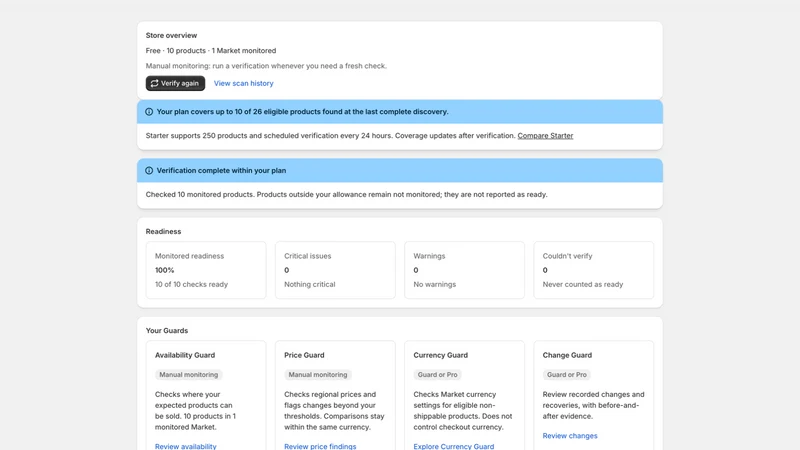The height and width of the screenshot is (450, 800).
Task: Open Review price findings link
Action: point(320,446)
